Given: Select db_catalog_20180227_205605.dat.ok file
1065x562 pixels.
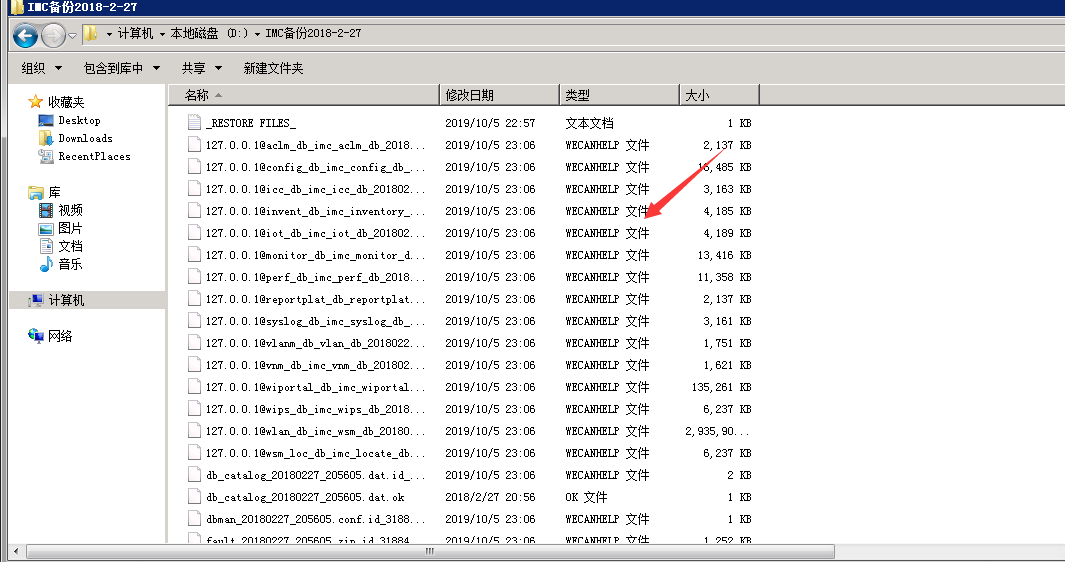Looking at the screenshot, I should tap(304, 497).
